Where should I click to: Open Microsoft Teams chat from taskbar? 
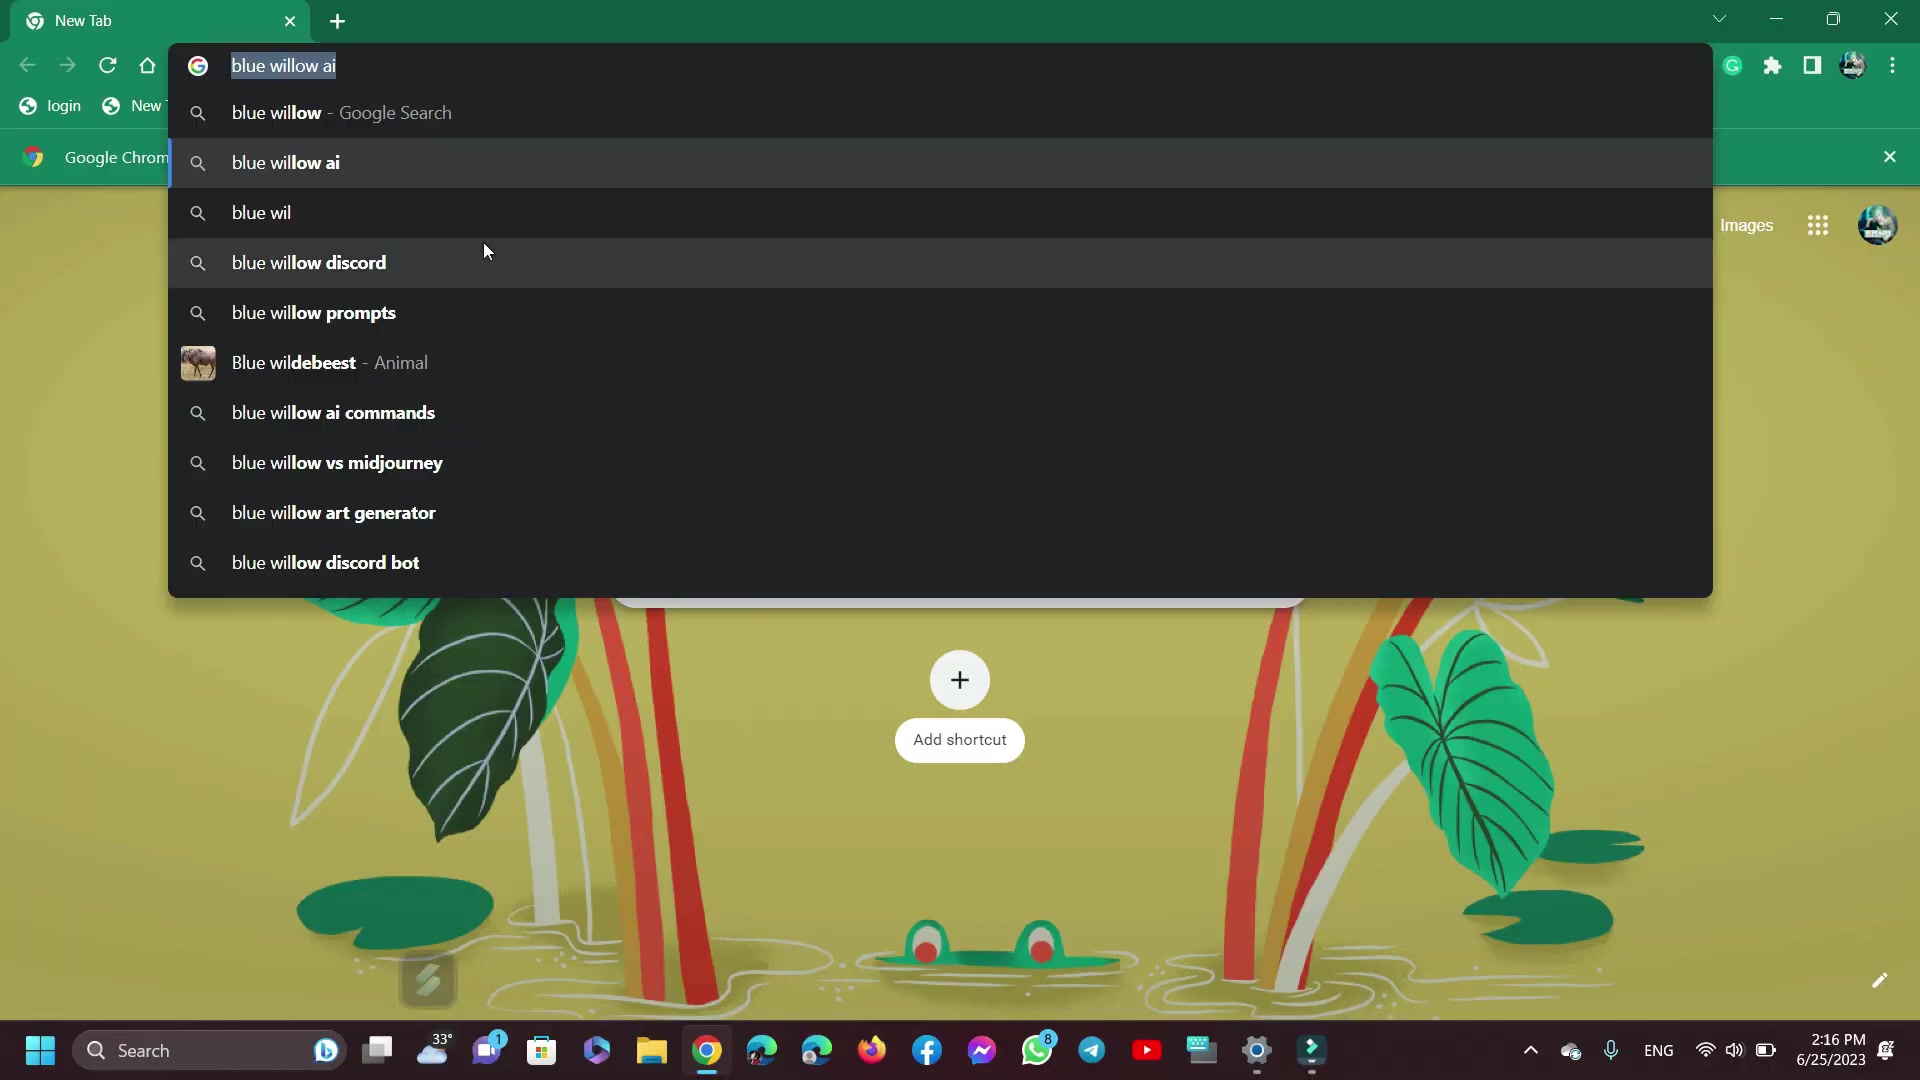tap(488, 1050)
